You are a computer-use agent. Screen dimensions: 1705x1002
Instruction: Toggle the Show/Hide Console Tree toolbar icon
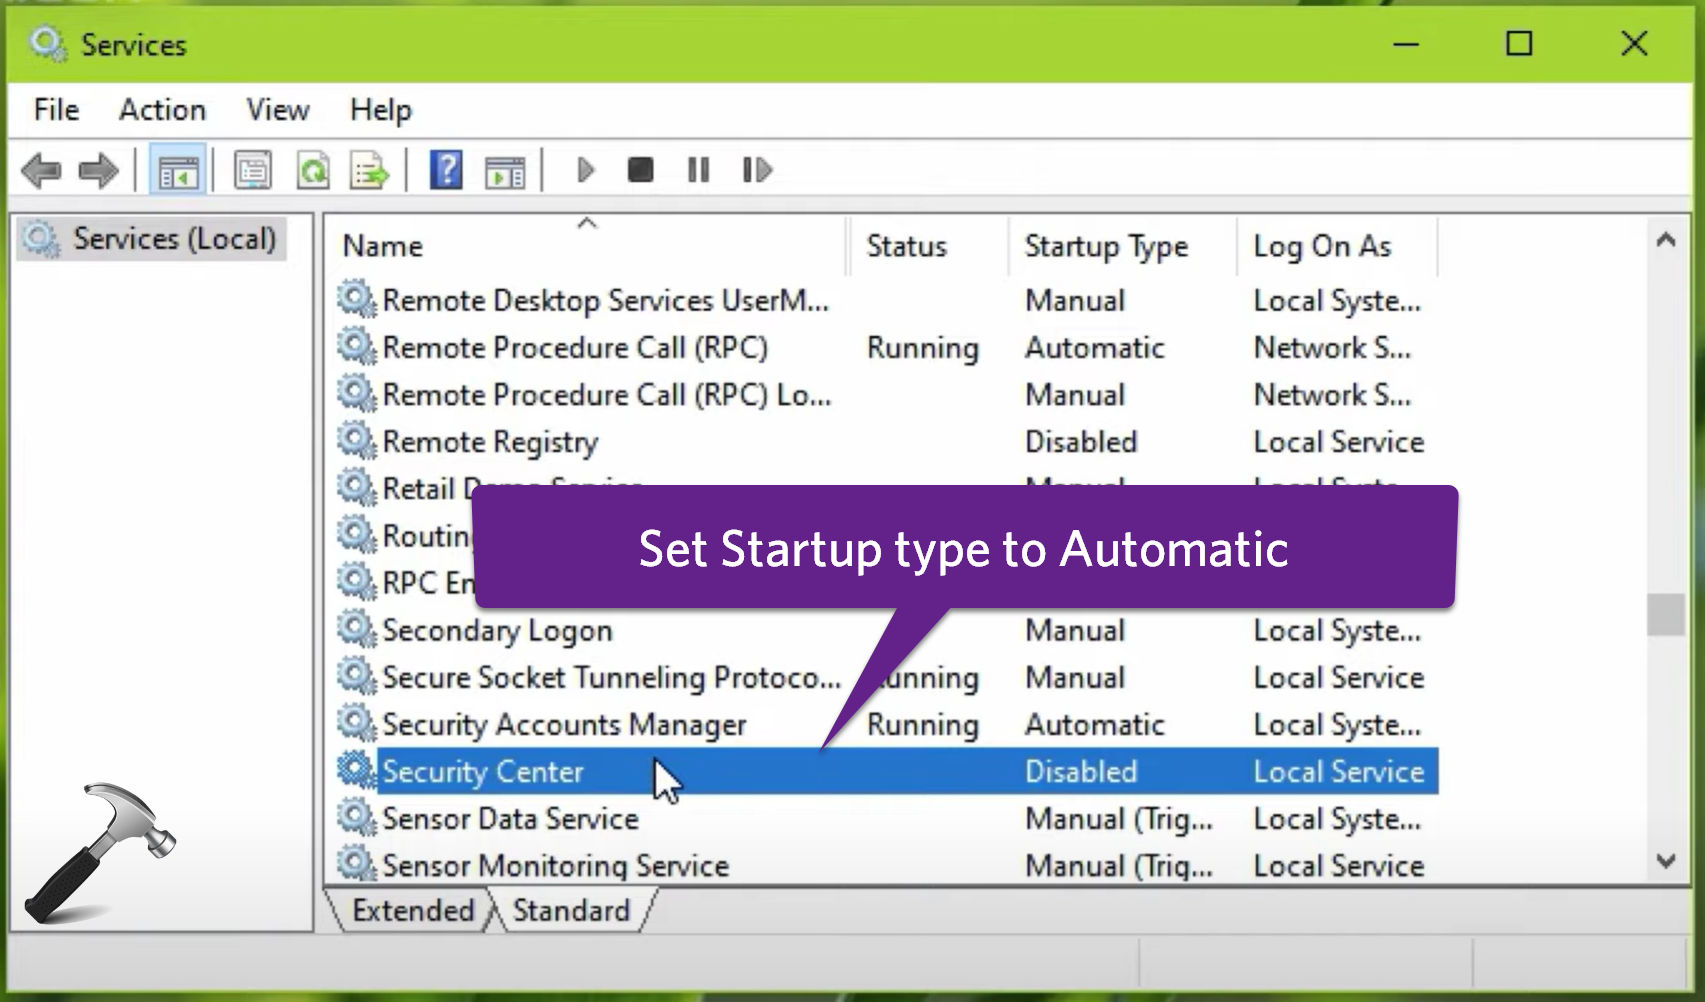178,171
